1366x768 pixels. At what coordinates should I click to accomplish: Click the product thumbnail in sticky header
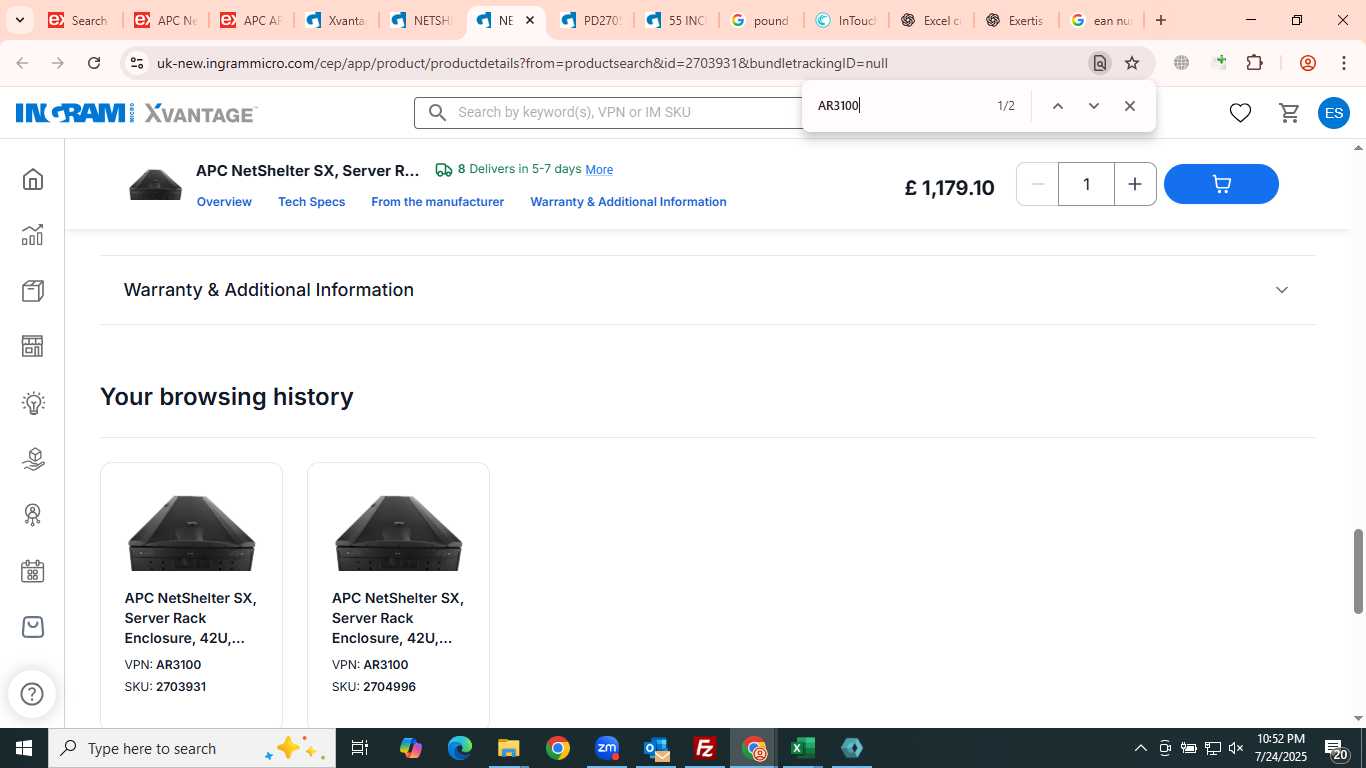155,185
